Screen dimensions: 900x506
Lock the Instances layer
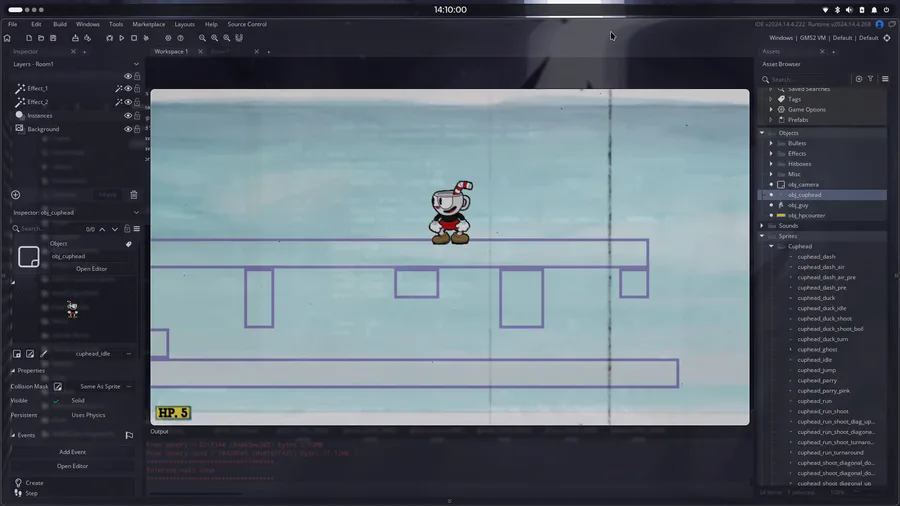click(x=137, y=115)
